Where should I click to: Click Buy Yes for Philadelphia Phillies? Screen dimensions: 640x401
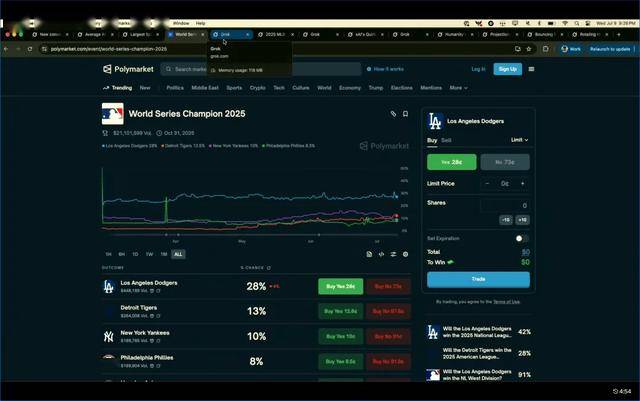coord(340,361)
